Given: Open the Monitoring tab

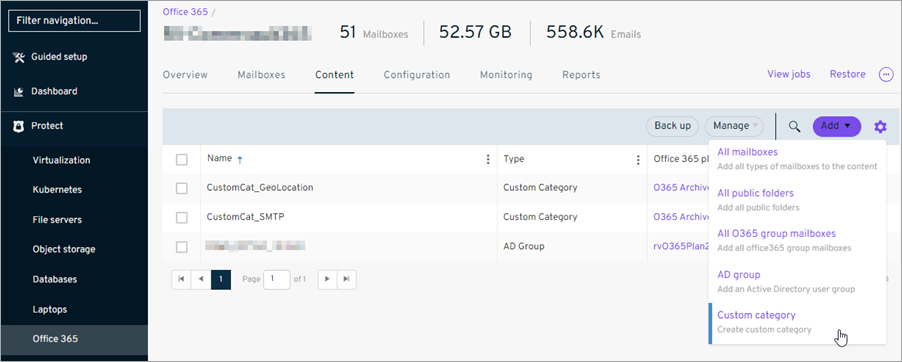Looking at the screenshot, I should [506, 75].
